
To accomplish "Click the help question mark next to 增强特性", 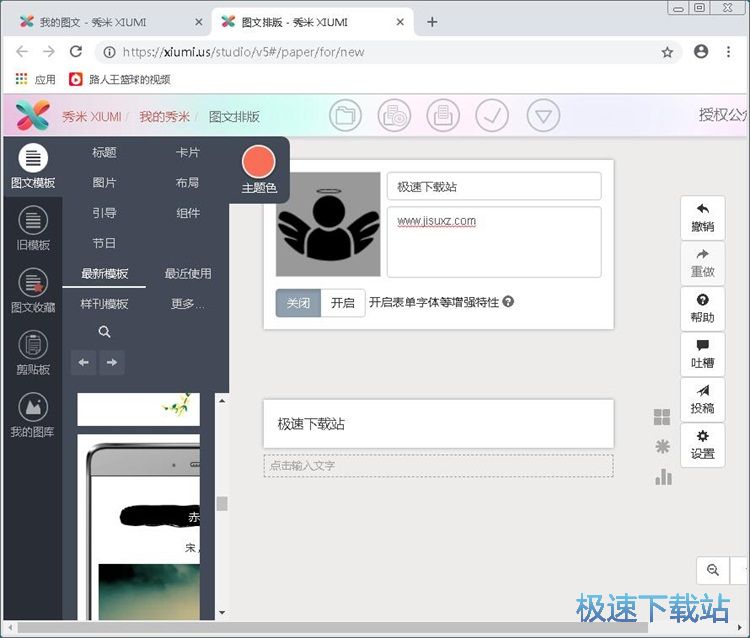I will 508,302.
